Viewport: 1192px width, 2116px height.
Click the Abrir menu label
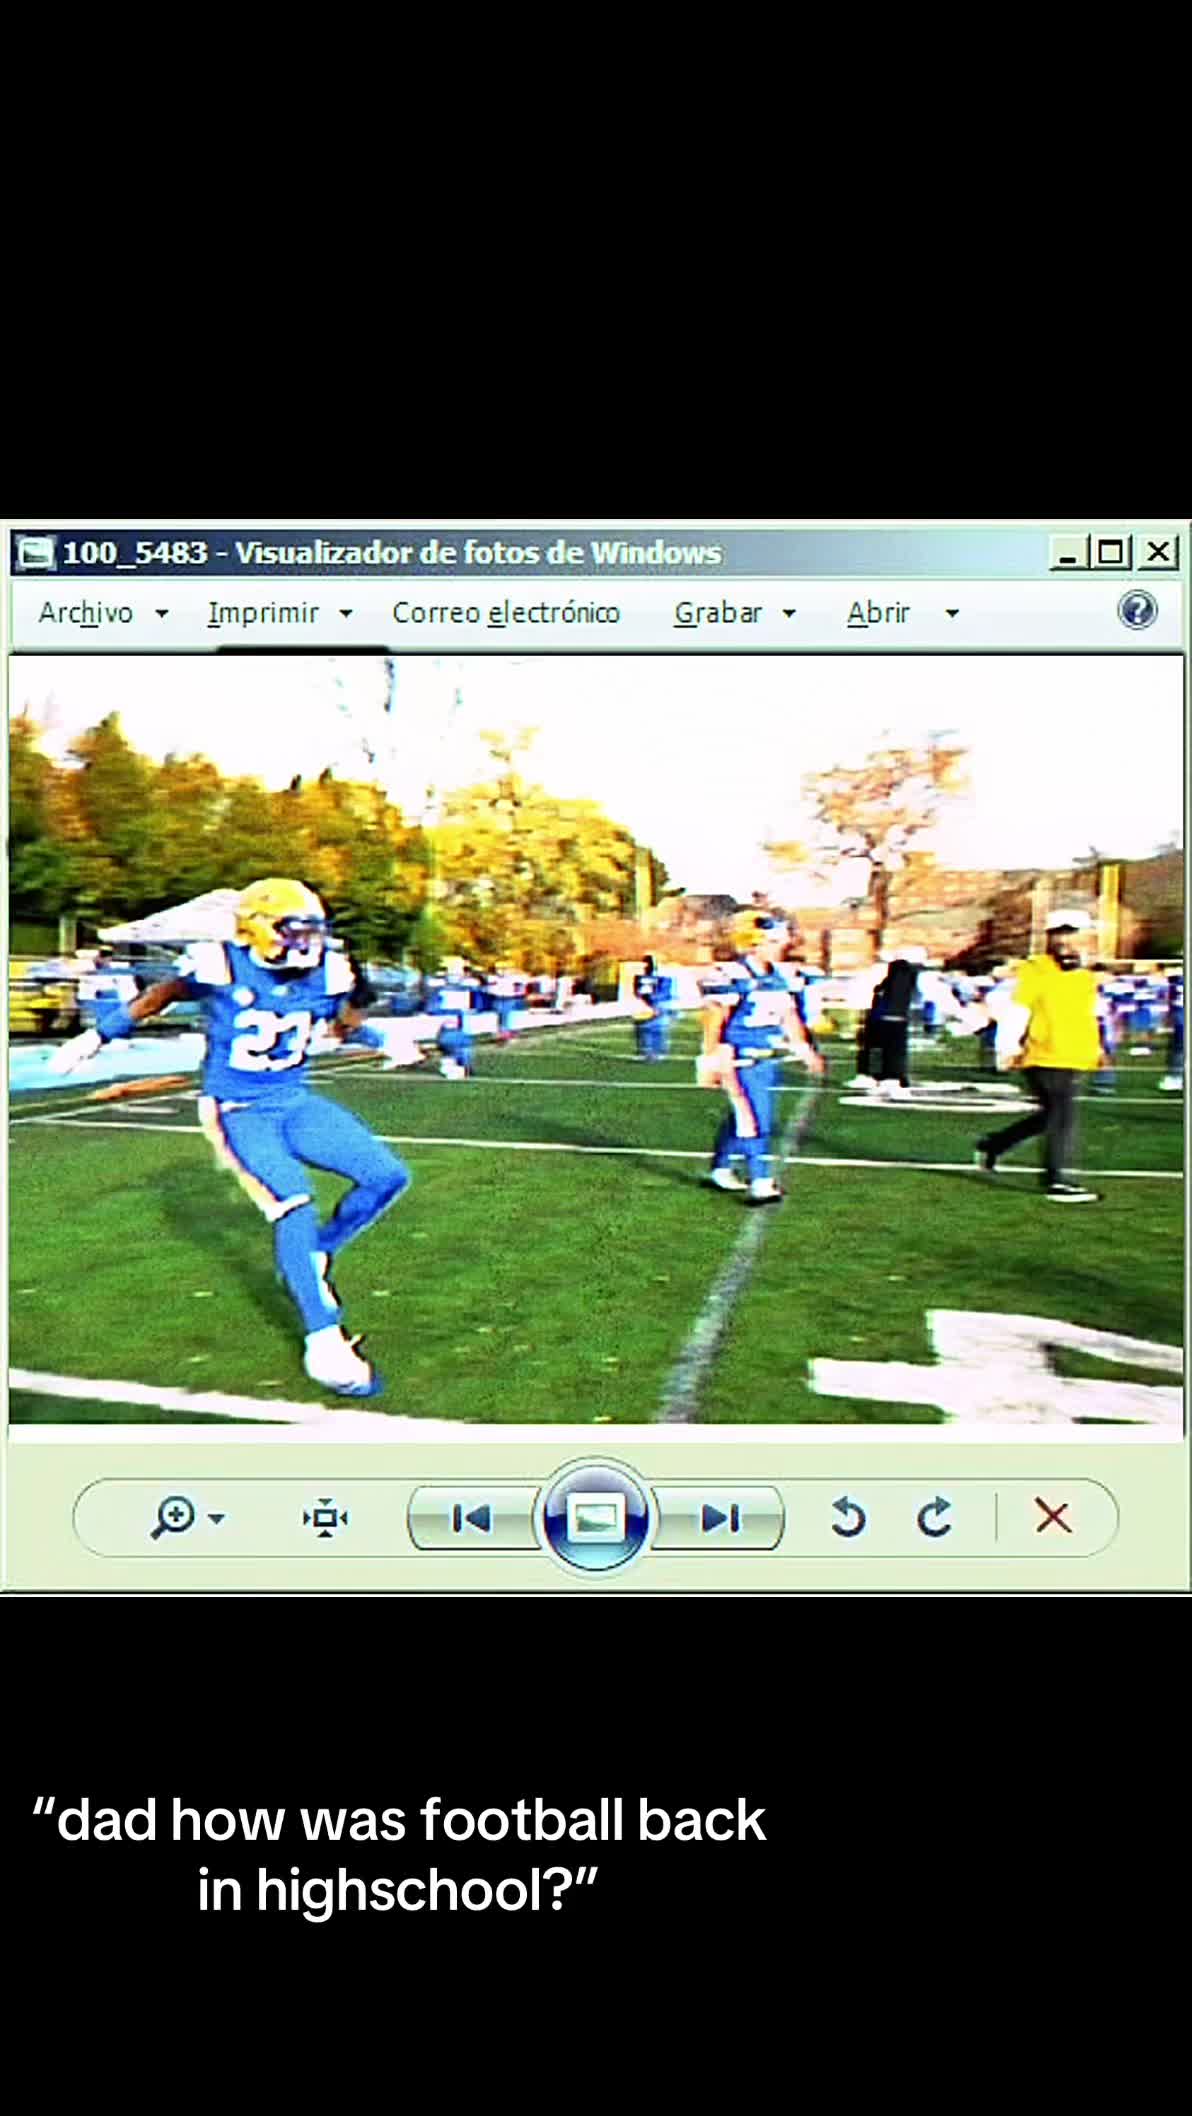(878, 613)
